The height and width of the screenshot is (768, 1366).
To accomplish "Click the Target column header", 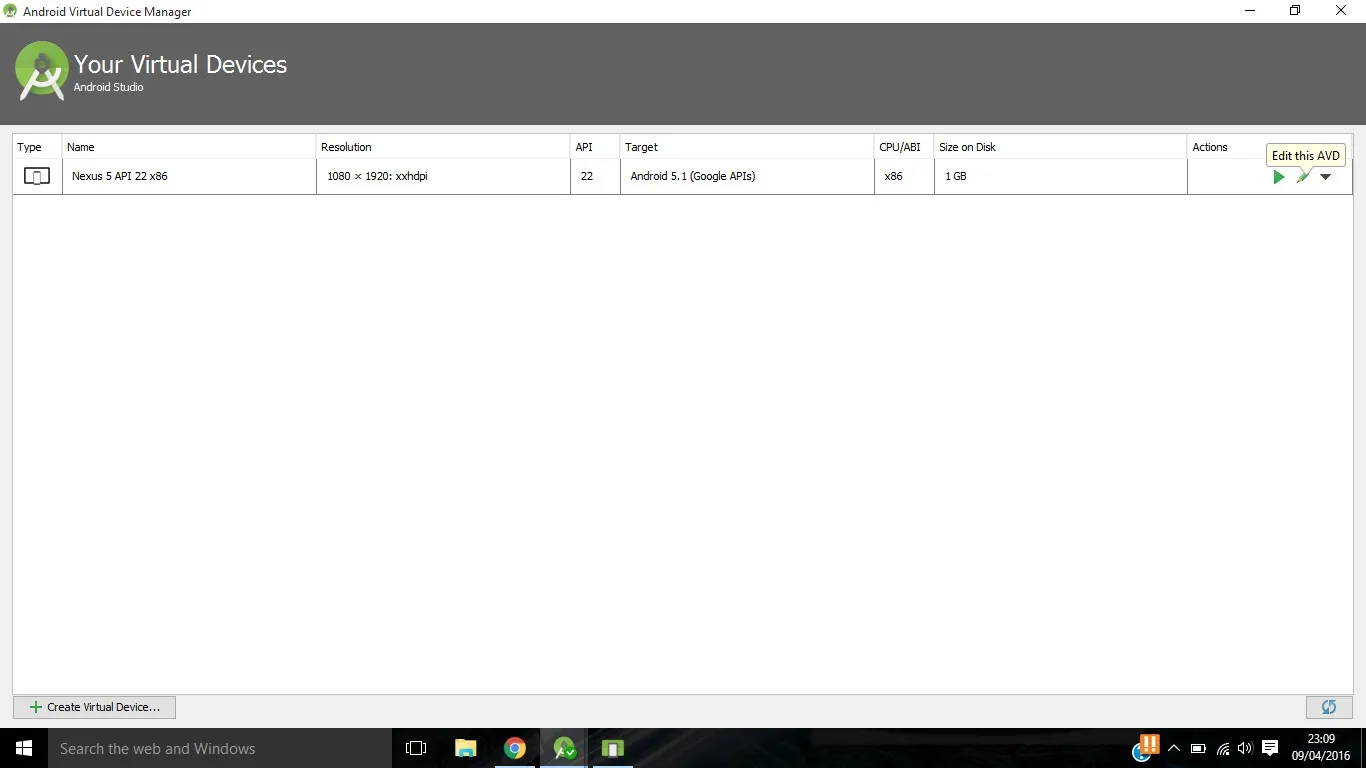I will [x=747, y=147].
